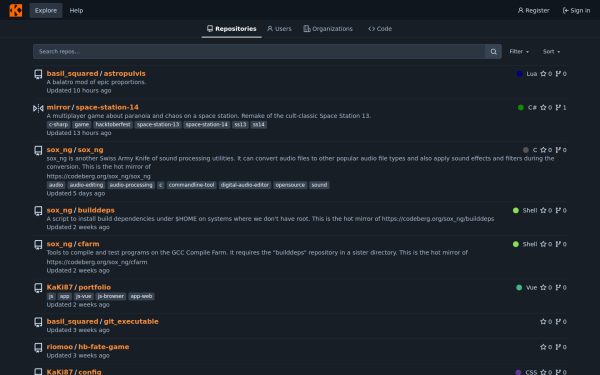Click the opensource topic tag
This screenshot has width=600, height=375.
point(290,185)
